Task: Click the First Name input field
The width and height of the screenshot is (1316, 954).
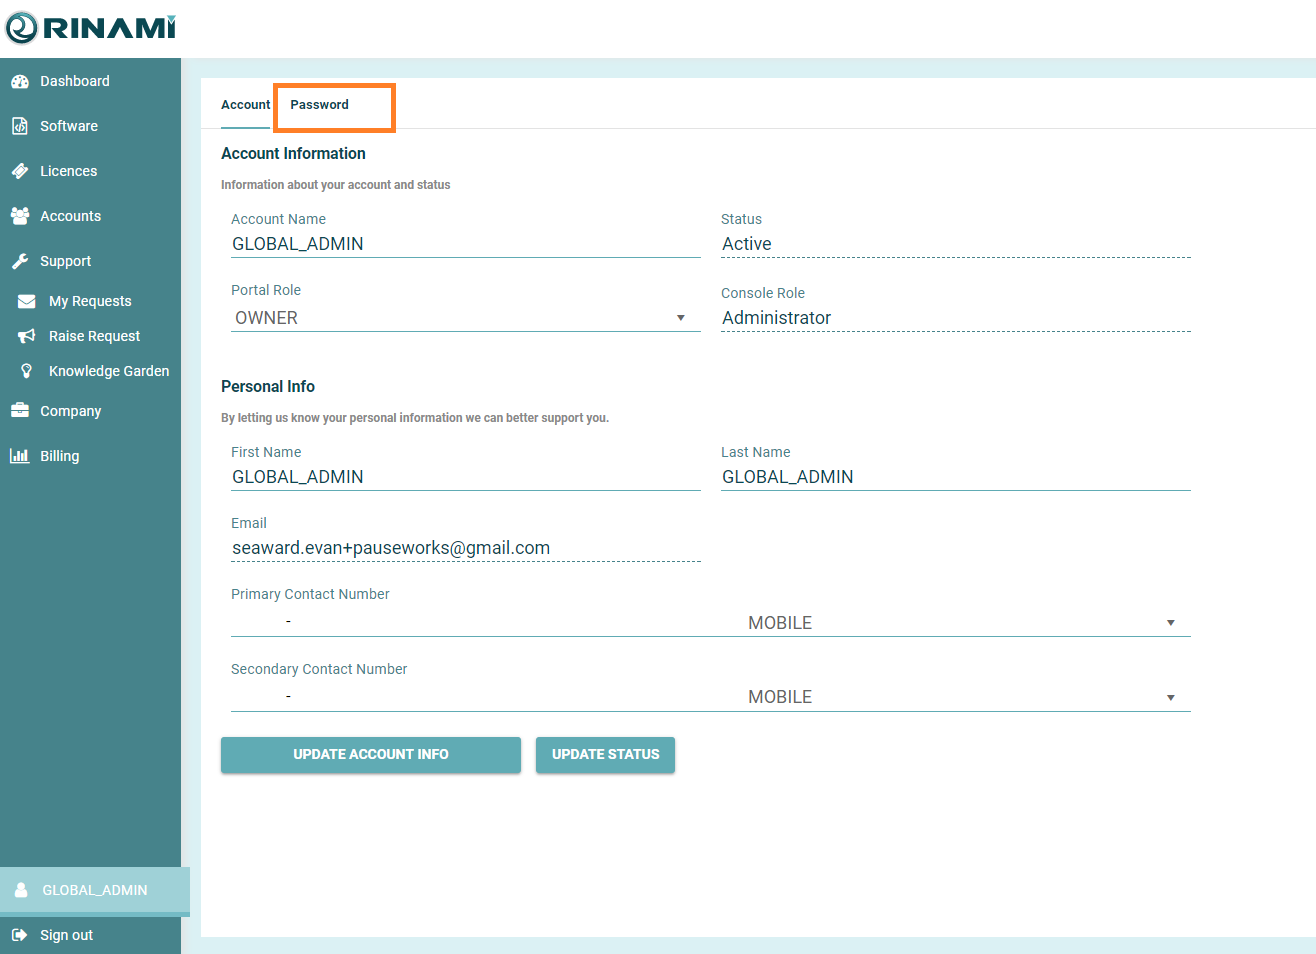Action: tap(465, 477)
